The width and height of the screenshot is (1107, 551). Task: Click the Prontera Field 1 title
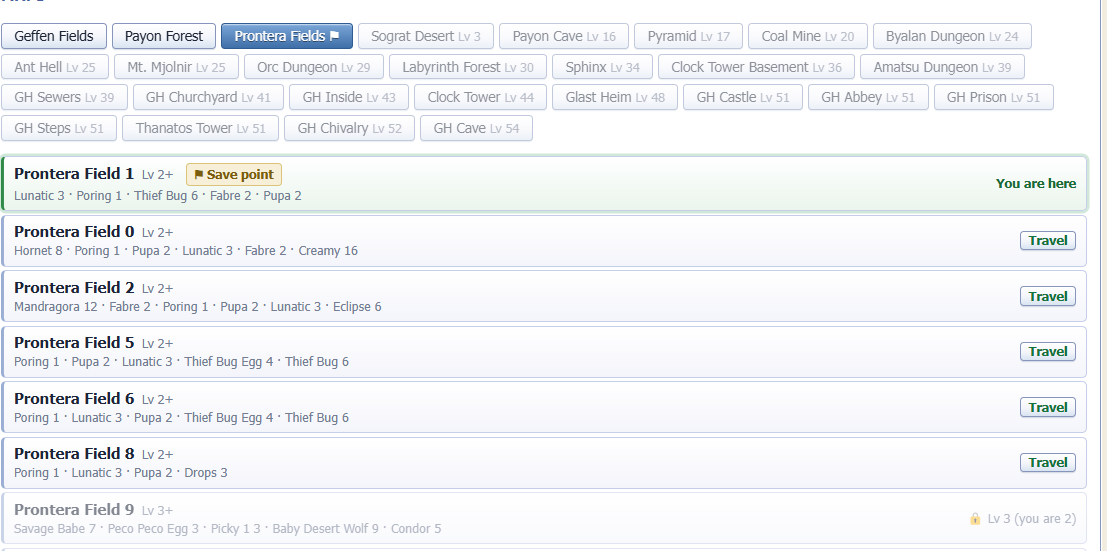click(x=74, y=174)
